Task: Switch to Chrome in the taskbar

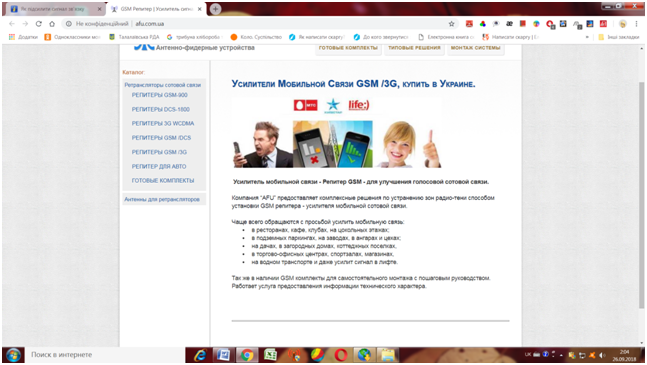Action: point(247,355)
